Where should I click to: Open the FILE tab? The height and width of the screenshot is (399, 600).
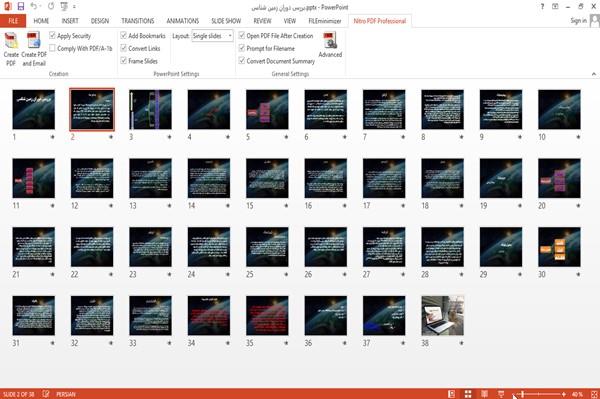13,21
